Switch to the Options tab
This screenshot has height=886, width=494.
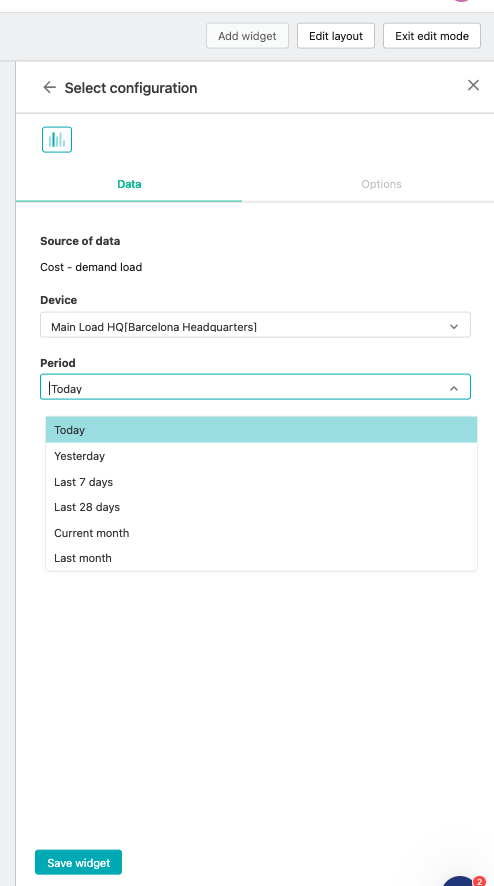tap(382, 184)
